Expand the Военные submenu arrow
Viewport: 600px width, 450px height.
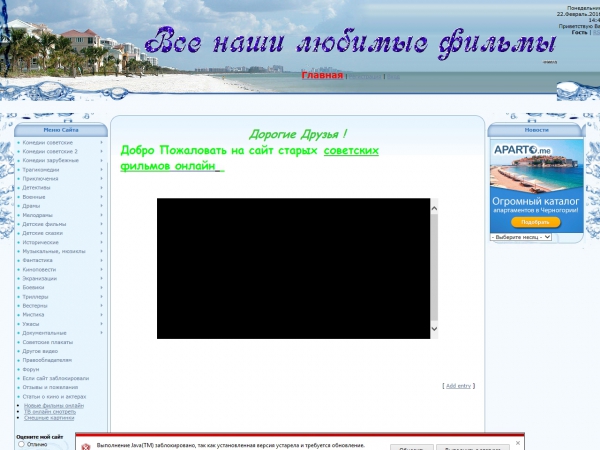click(x=101, y=197)
